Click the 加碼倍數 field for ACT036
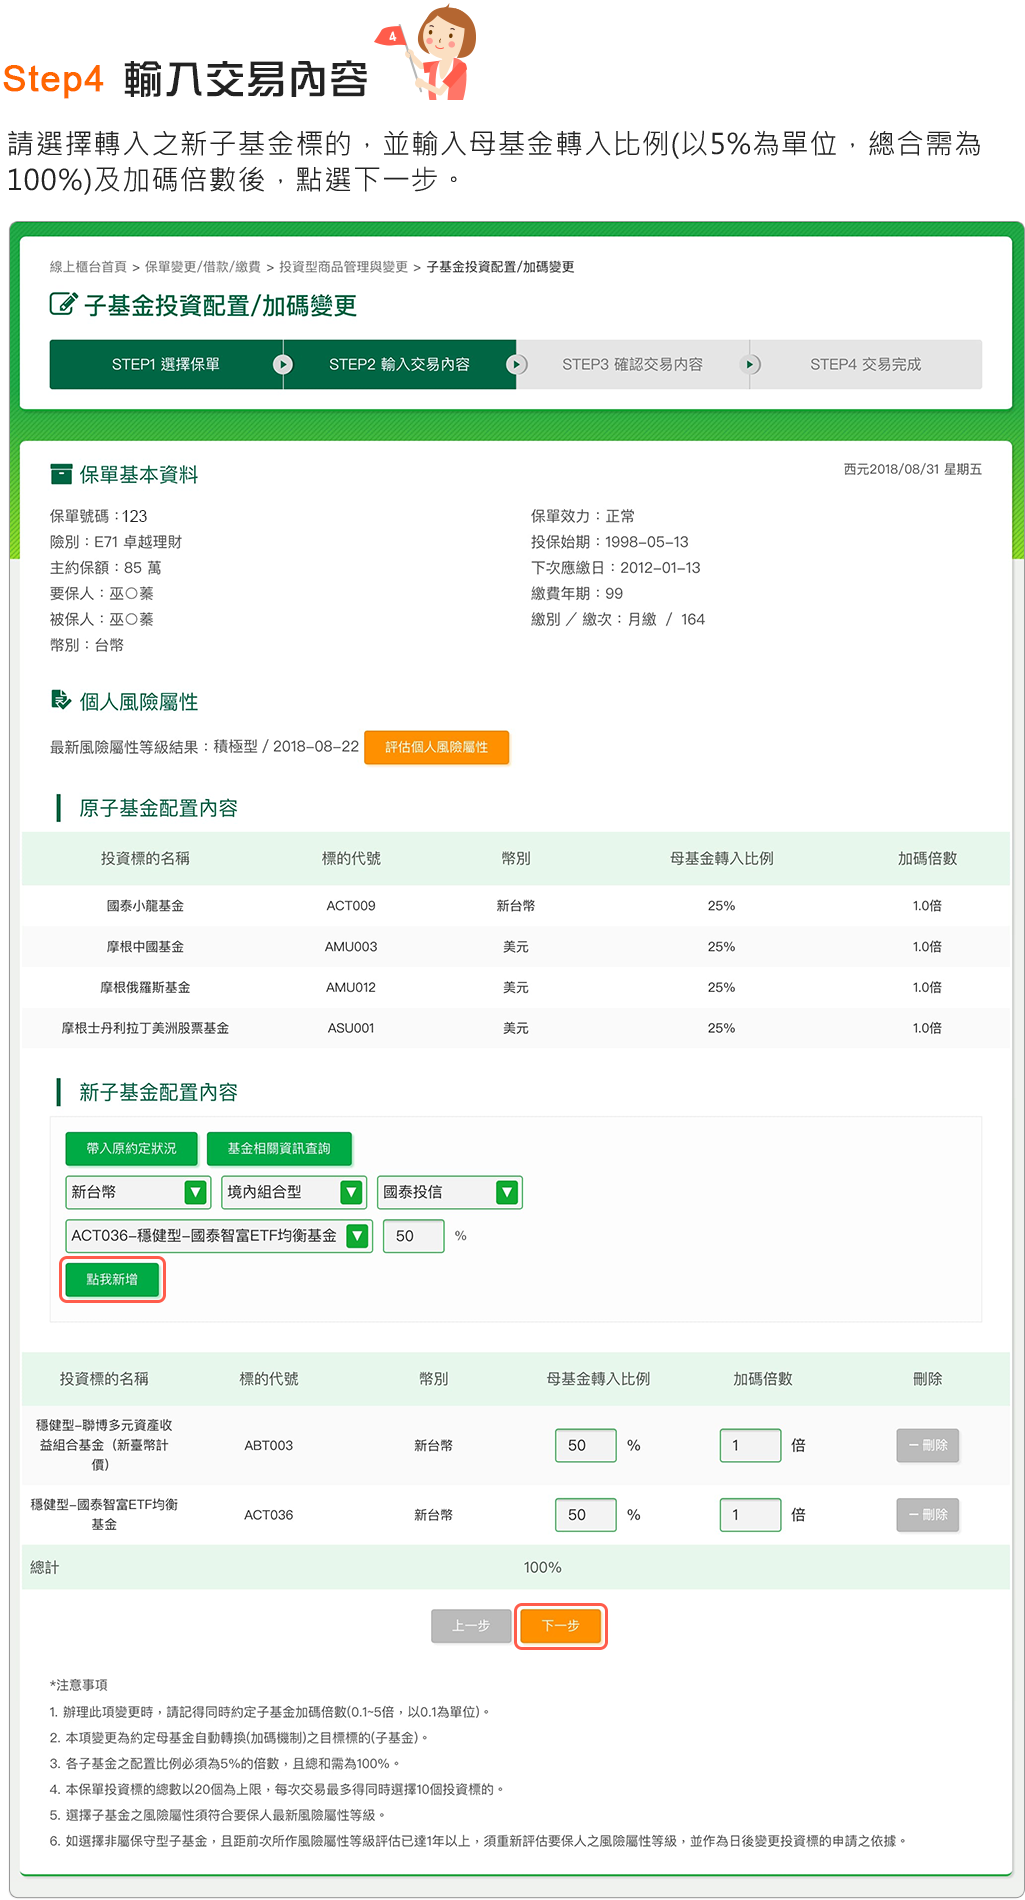Viewport: 1025px width, 1900px height. click(x=749, y=1515)
